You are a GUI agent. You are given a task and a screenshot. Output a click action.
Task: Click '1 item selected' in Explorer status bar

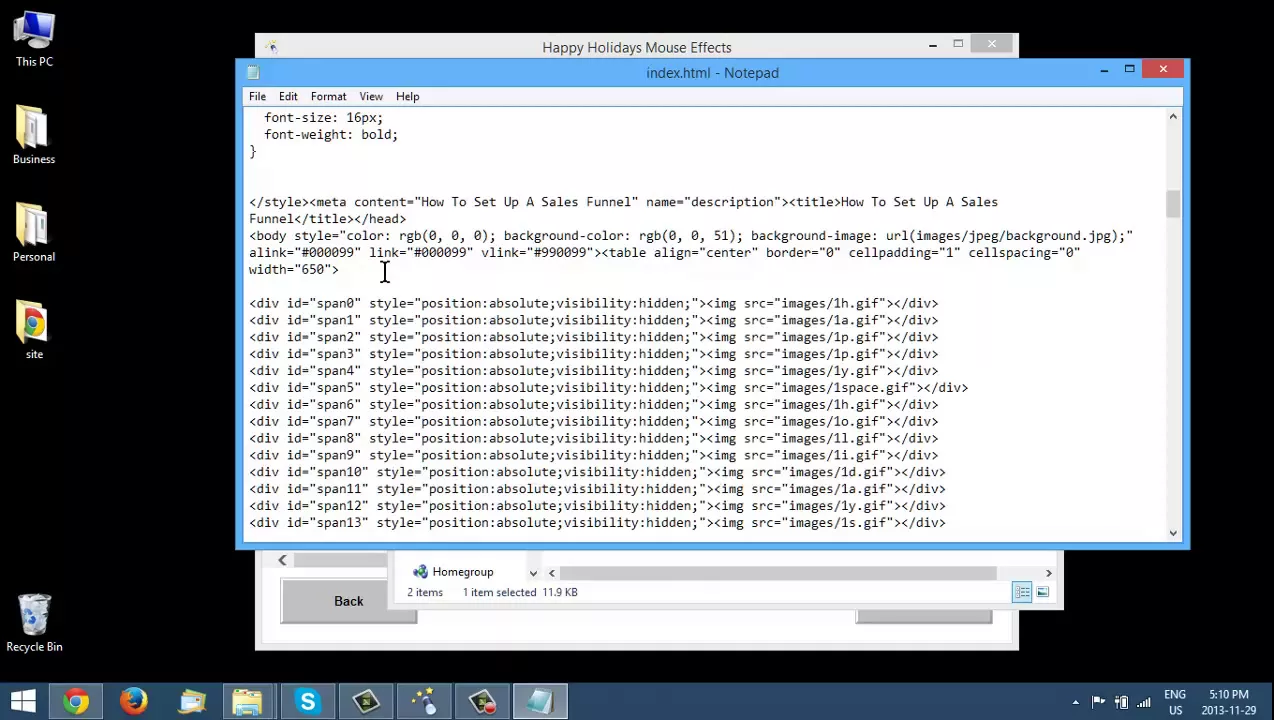point(499,592)
